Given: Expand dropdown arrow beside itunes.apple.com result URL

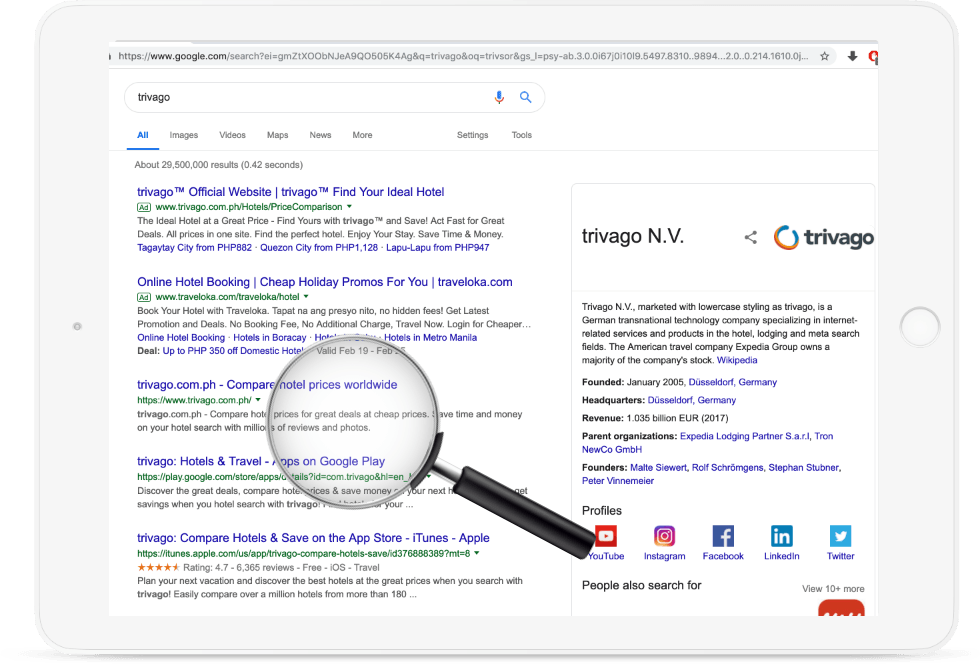Looking at the screenshot, I should [x=477, y=553].
